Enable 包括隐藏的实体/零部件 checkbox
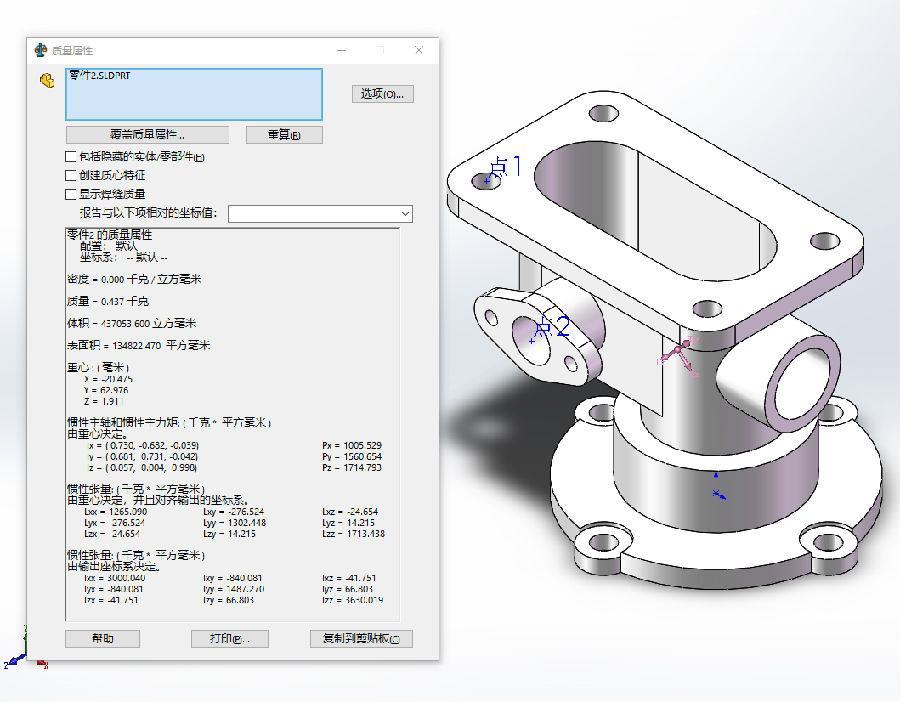Screen dimensions: 900x702 click(x=71, y=157)
